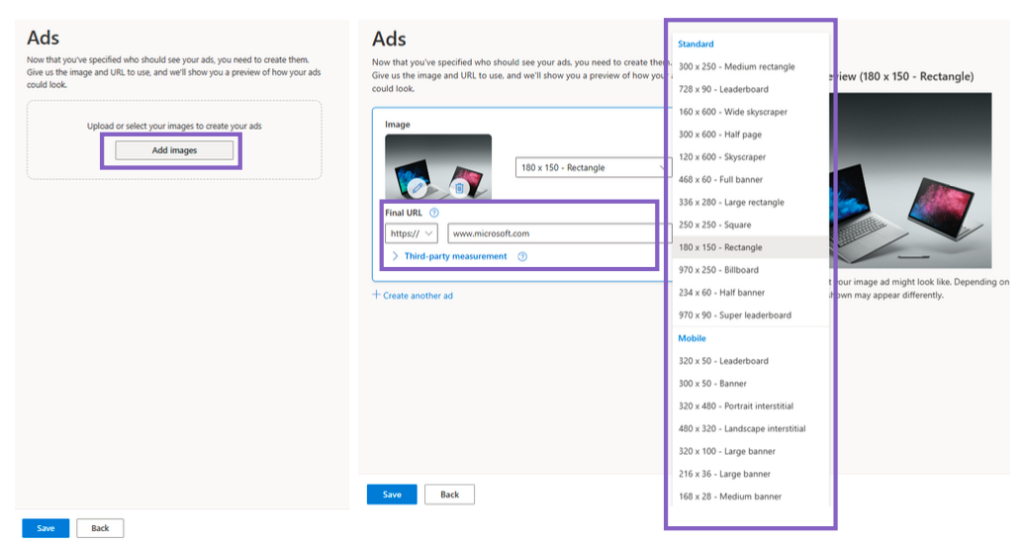Choose 300 x 50 - Banner mobile size
The image size is (1024, 544).
[712, 383]
